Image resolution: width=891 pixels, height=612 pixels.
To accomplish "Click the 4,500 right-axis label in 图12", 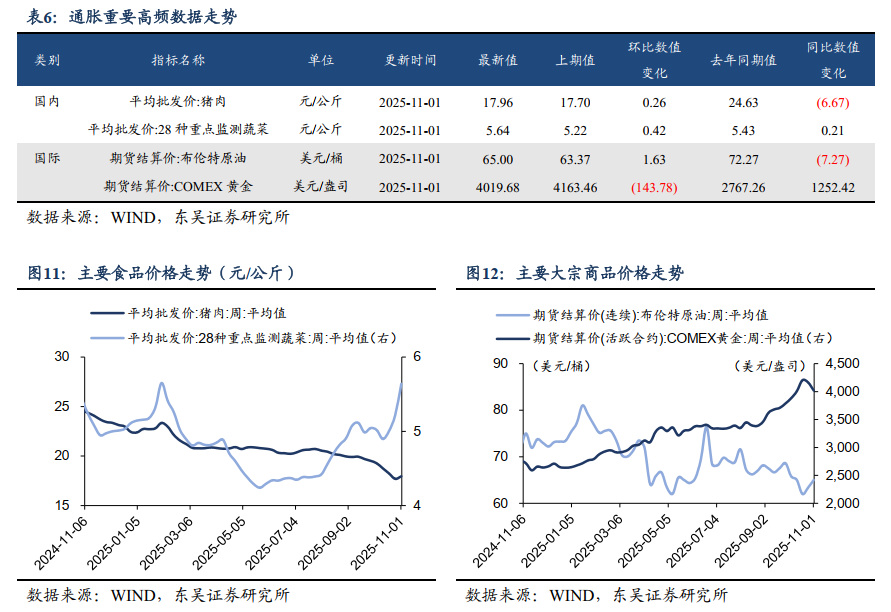I will click(x=853, y=363).
